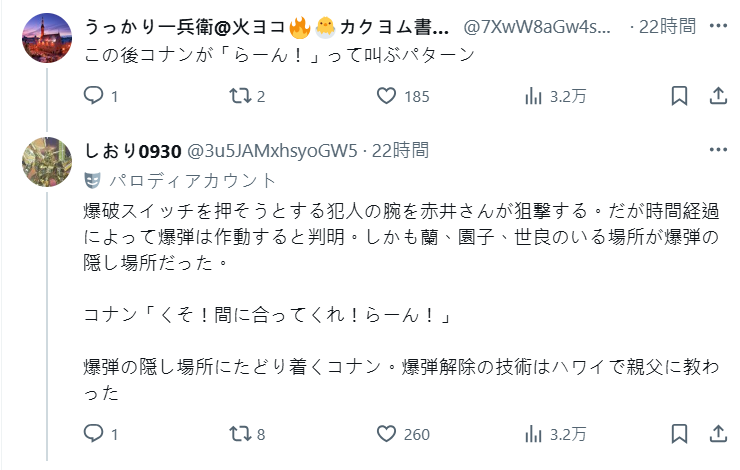The height and width of the screenshot is (470, 740).
Task: Bookmark the うっかり一兵衛 tweet
Action: pos(679,96)
